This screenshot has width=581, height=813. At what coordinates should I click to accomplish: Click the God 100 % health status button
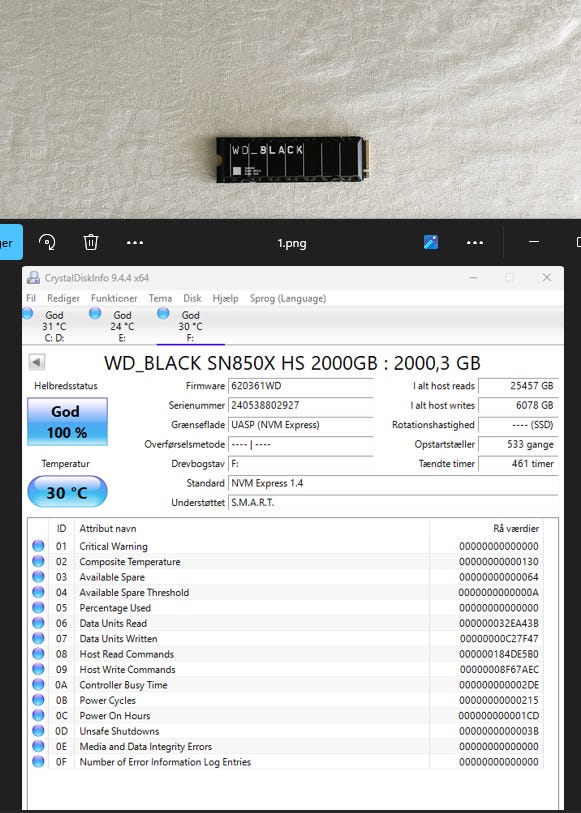pos(67,422)
